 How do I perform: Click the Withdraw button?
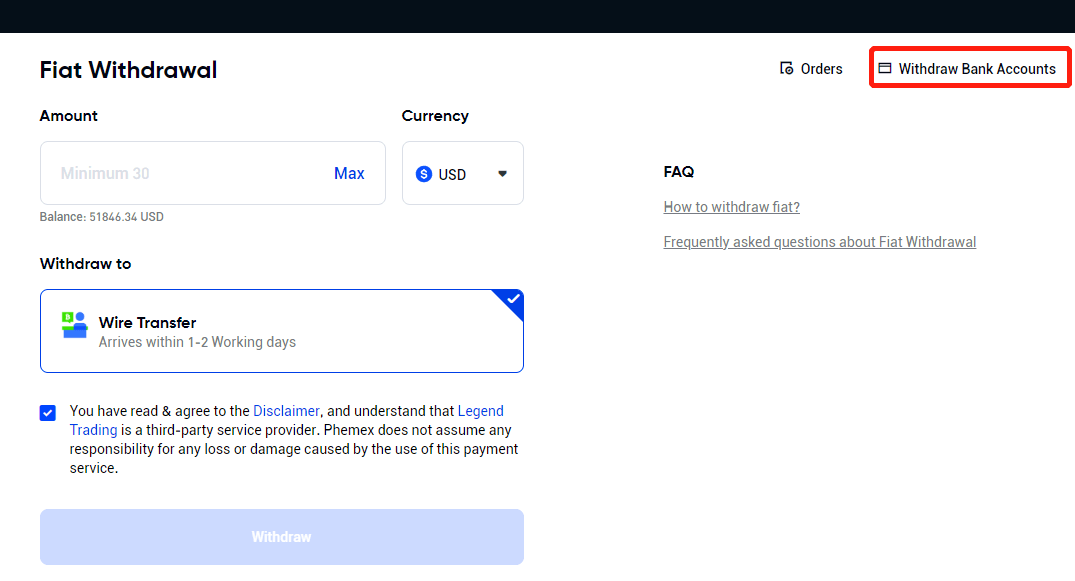coord(282,537)
